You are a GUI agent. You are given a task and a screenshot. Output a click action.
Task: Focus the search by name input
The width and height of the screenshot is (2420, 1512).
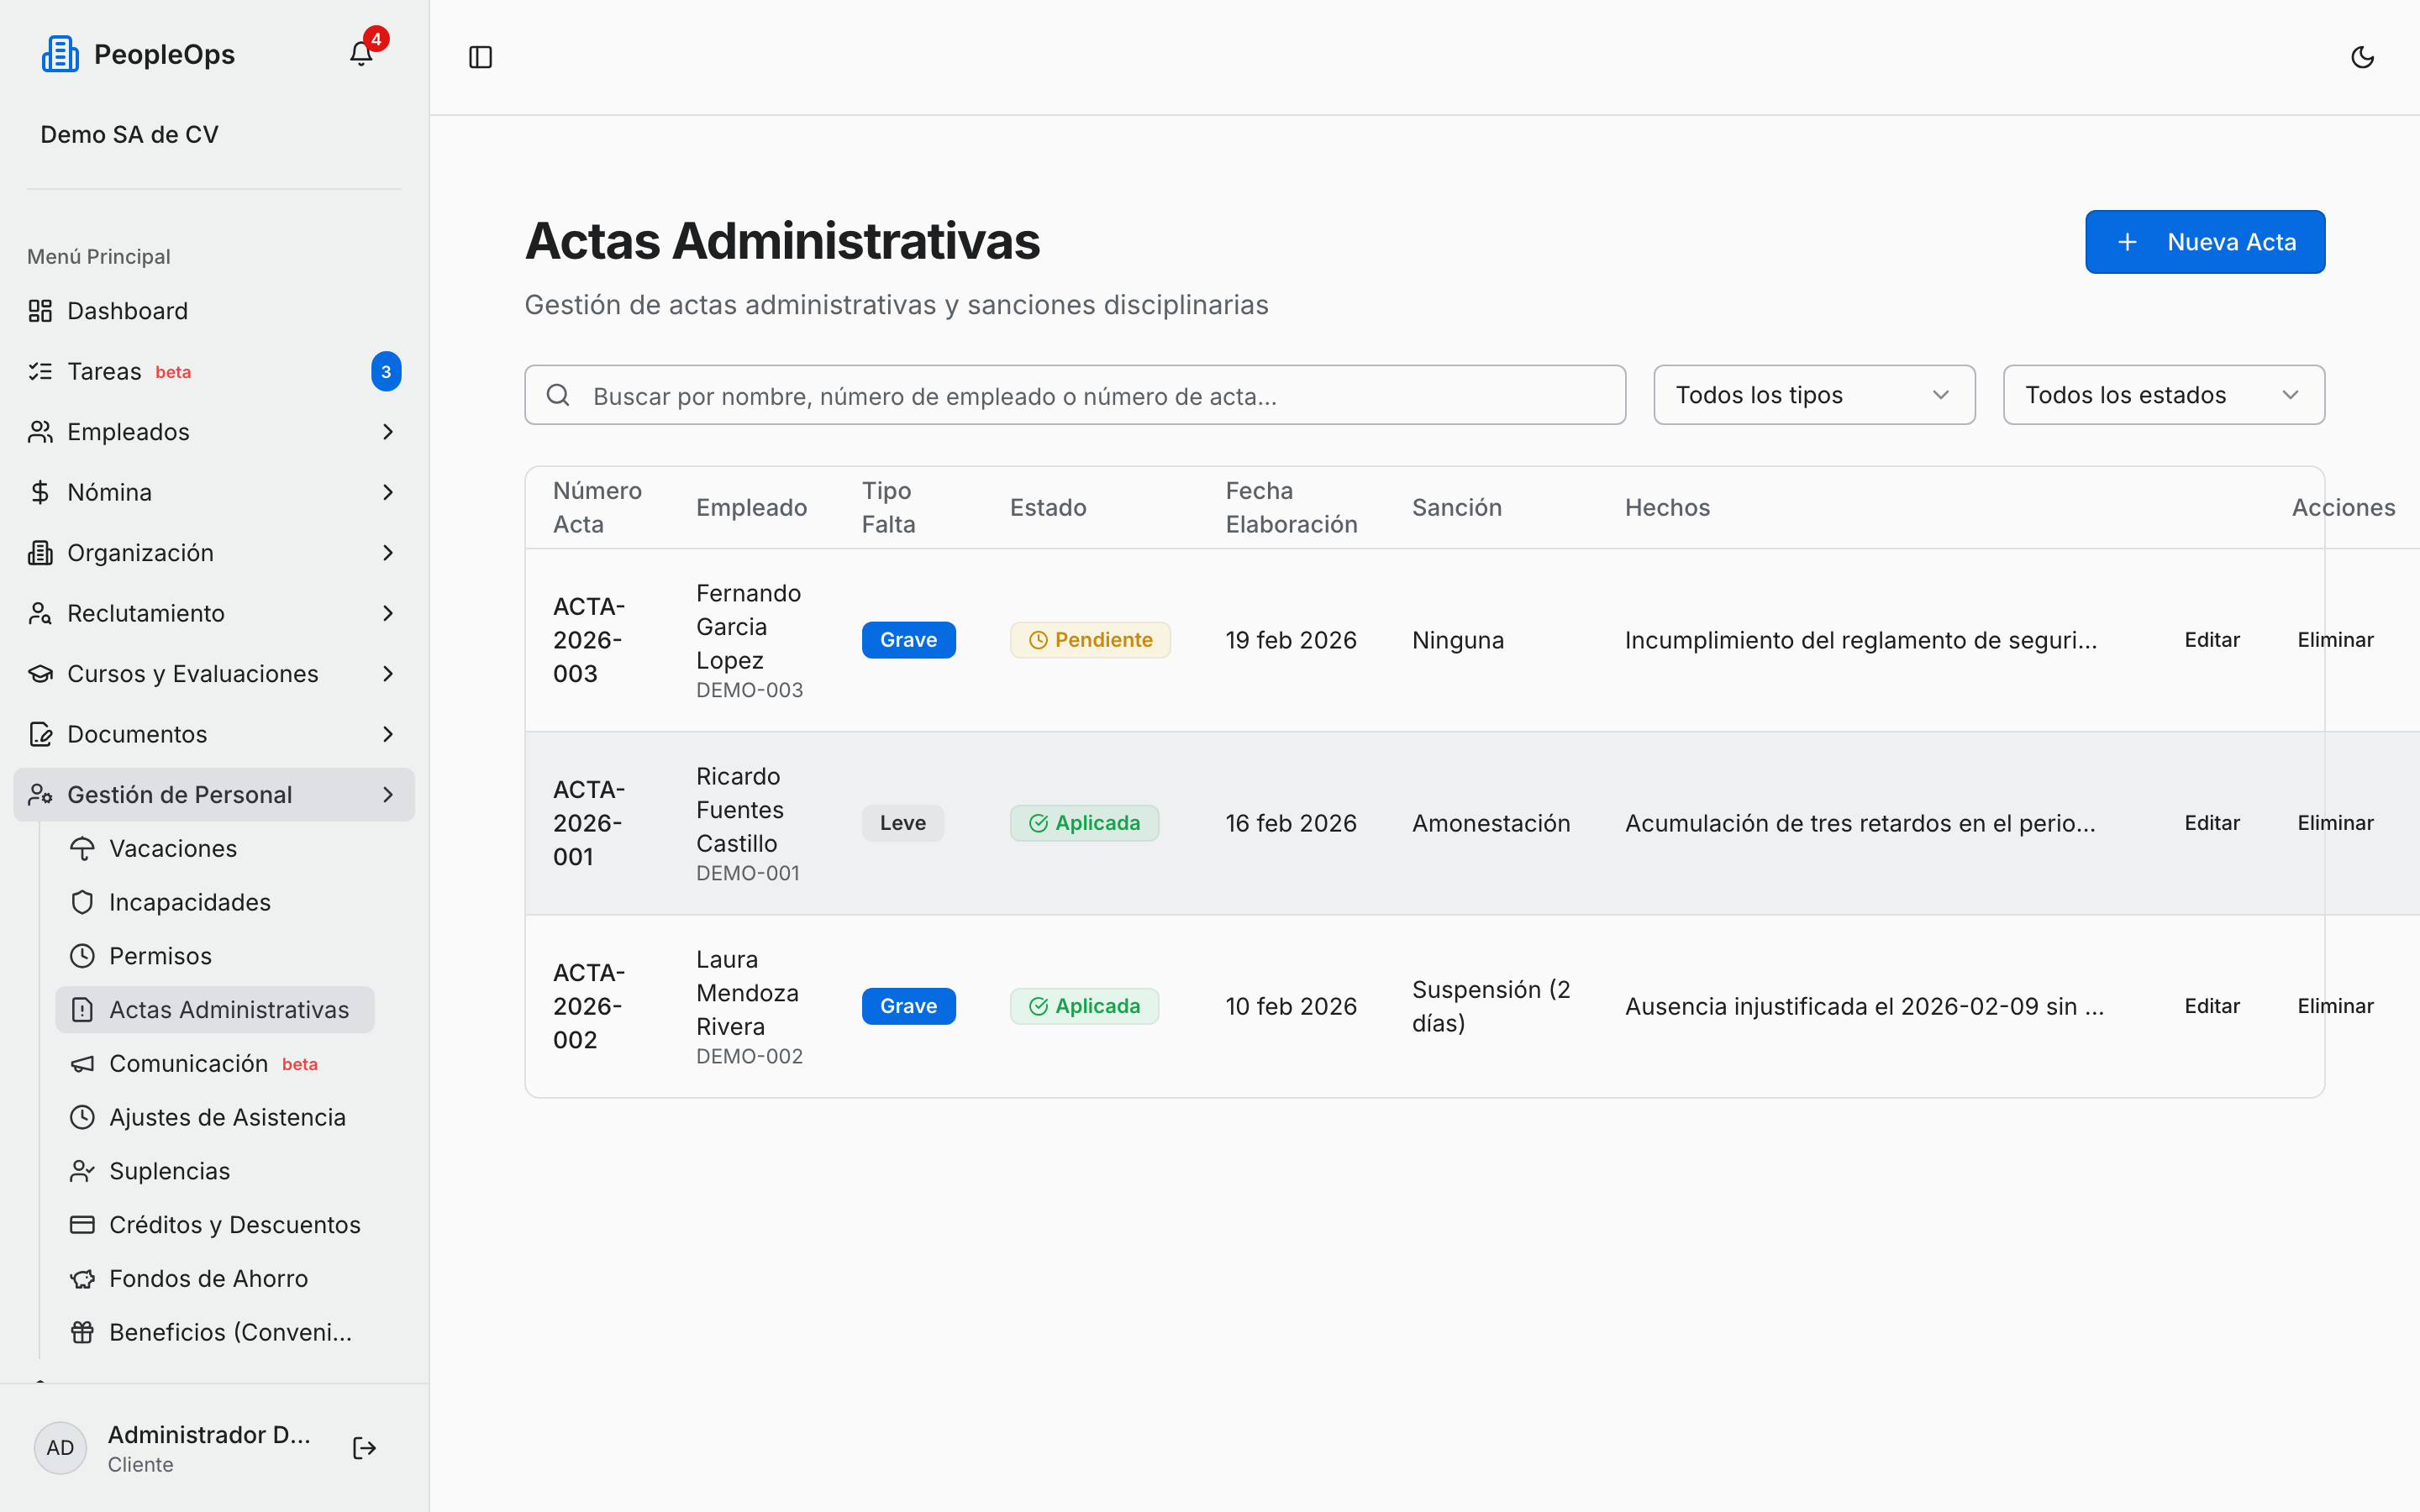click(1075, 395)
